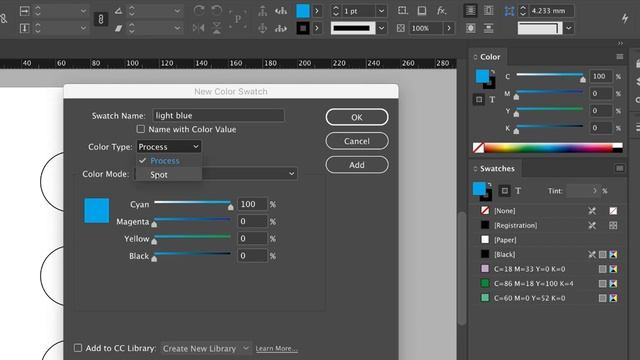The height and width of the screenshot is (360, 640).
Task: Open the rotation angle dropdown
Action: 178,11
